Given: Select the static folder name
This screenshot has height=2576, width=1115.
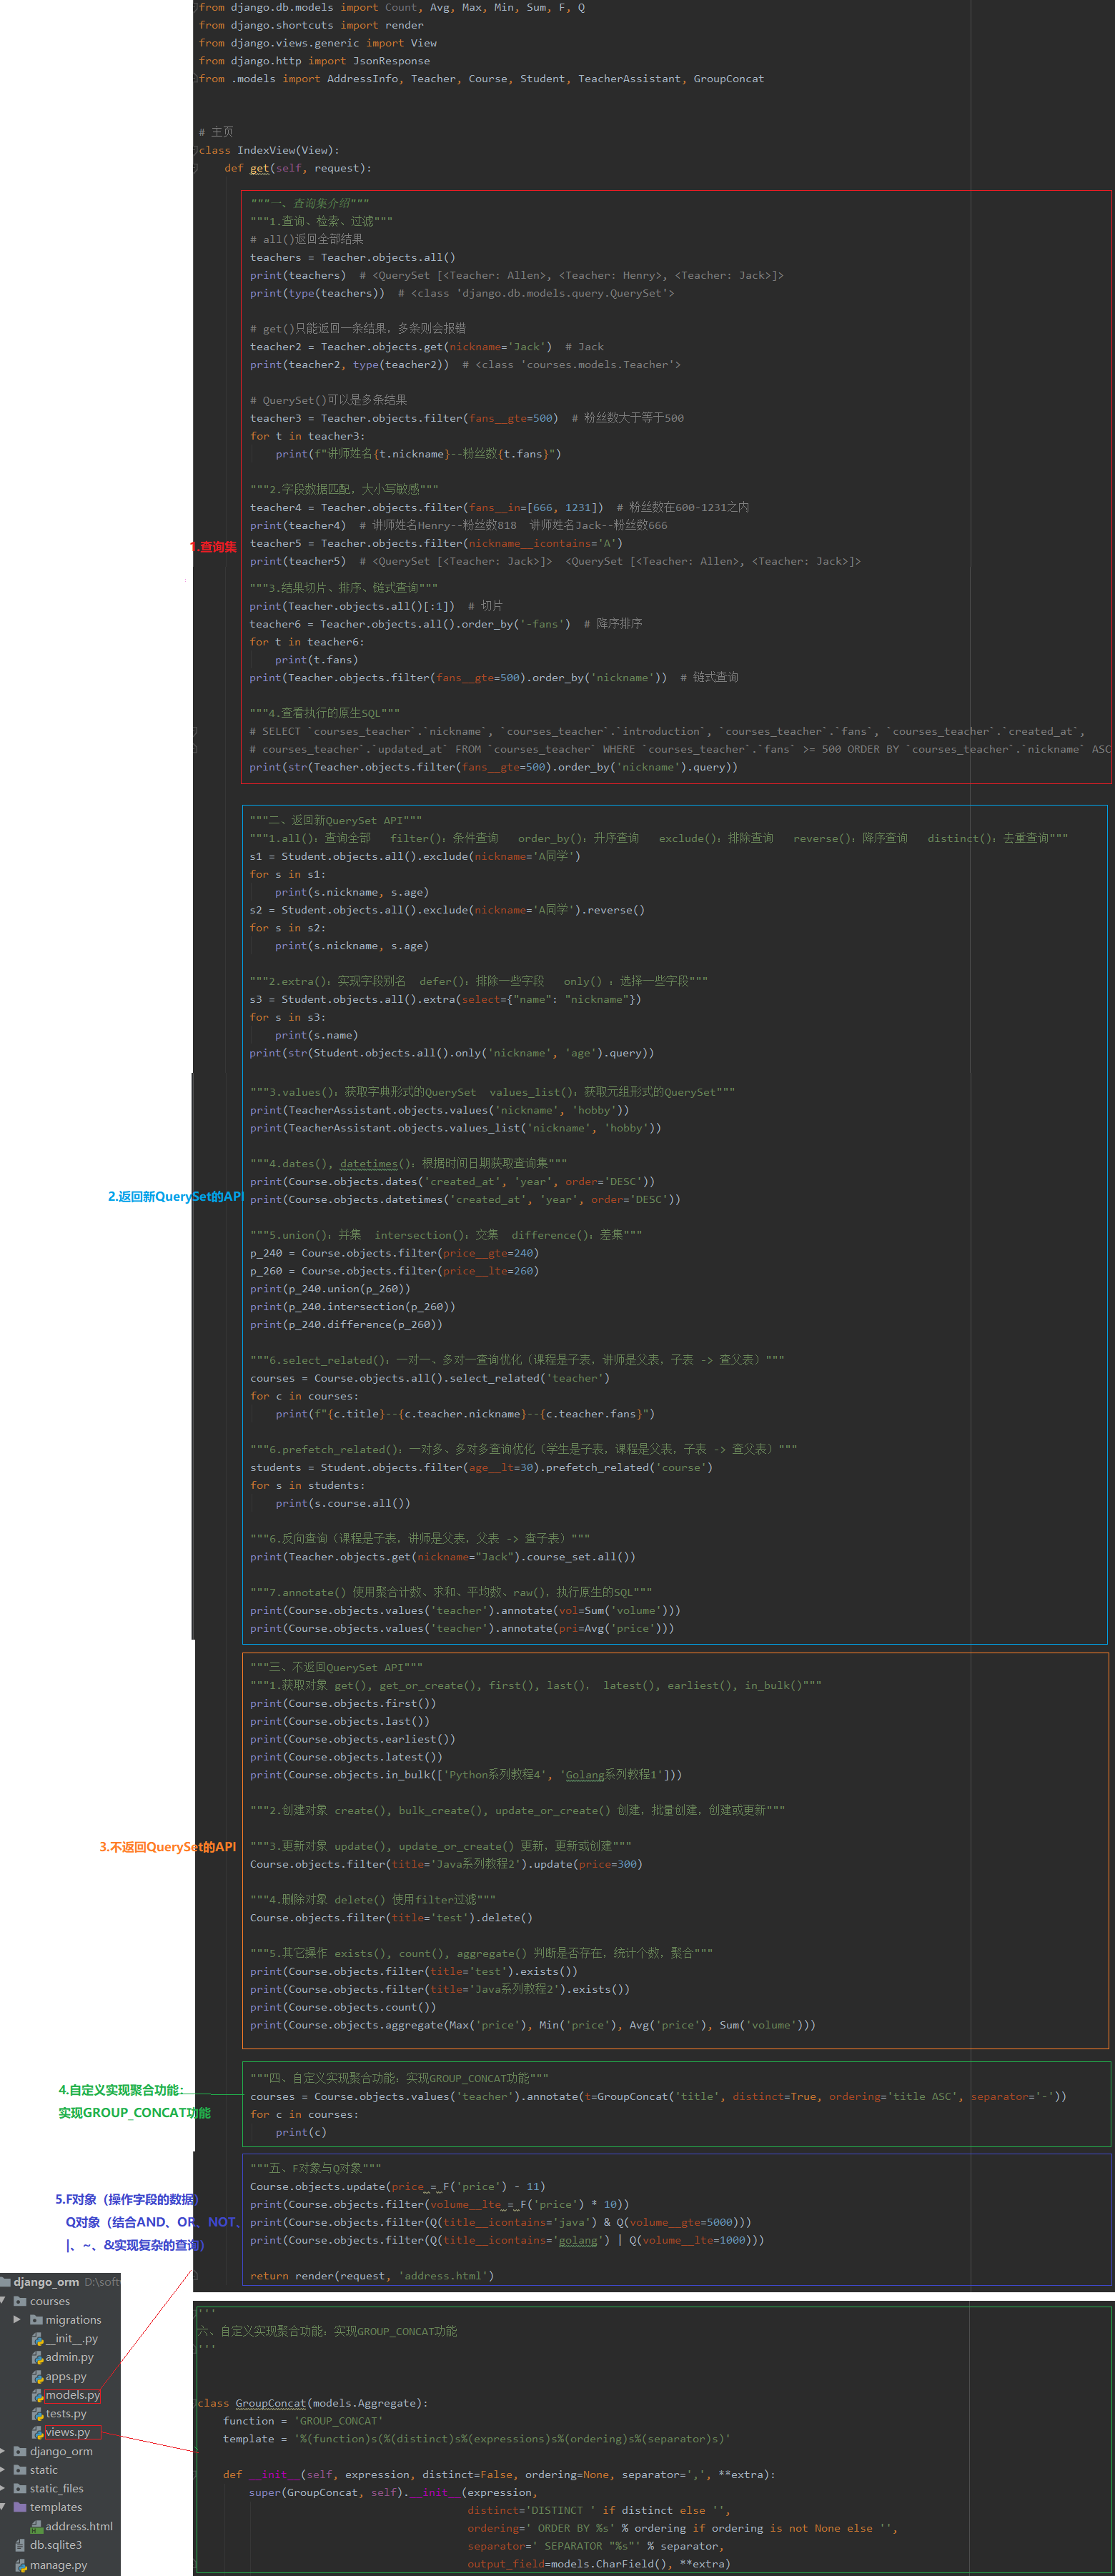Looking at the screenshot, I should pos(43,2470).
